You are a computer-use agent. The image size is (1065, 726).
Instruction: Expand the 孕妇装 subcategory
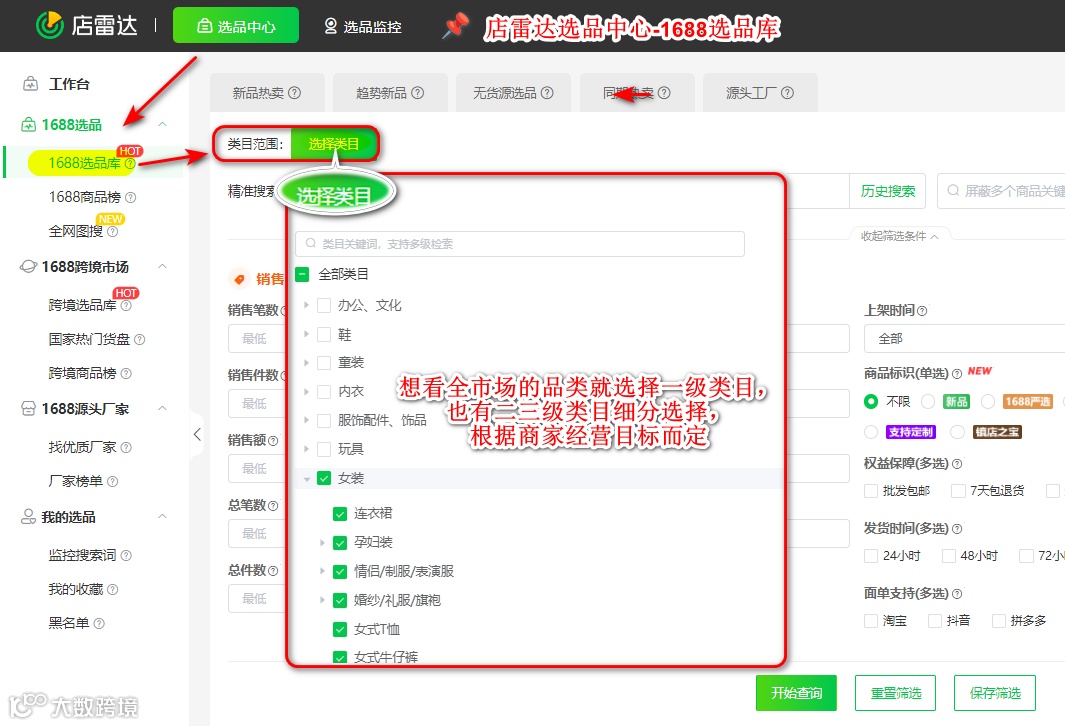323,543
